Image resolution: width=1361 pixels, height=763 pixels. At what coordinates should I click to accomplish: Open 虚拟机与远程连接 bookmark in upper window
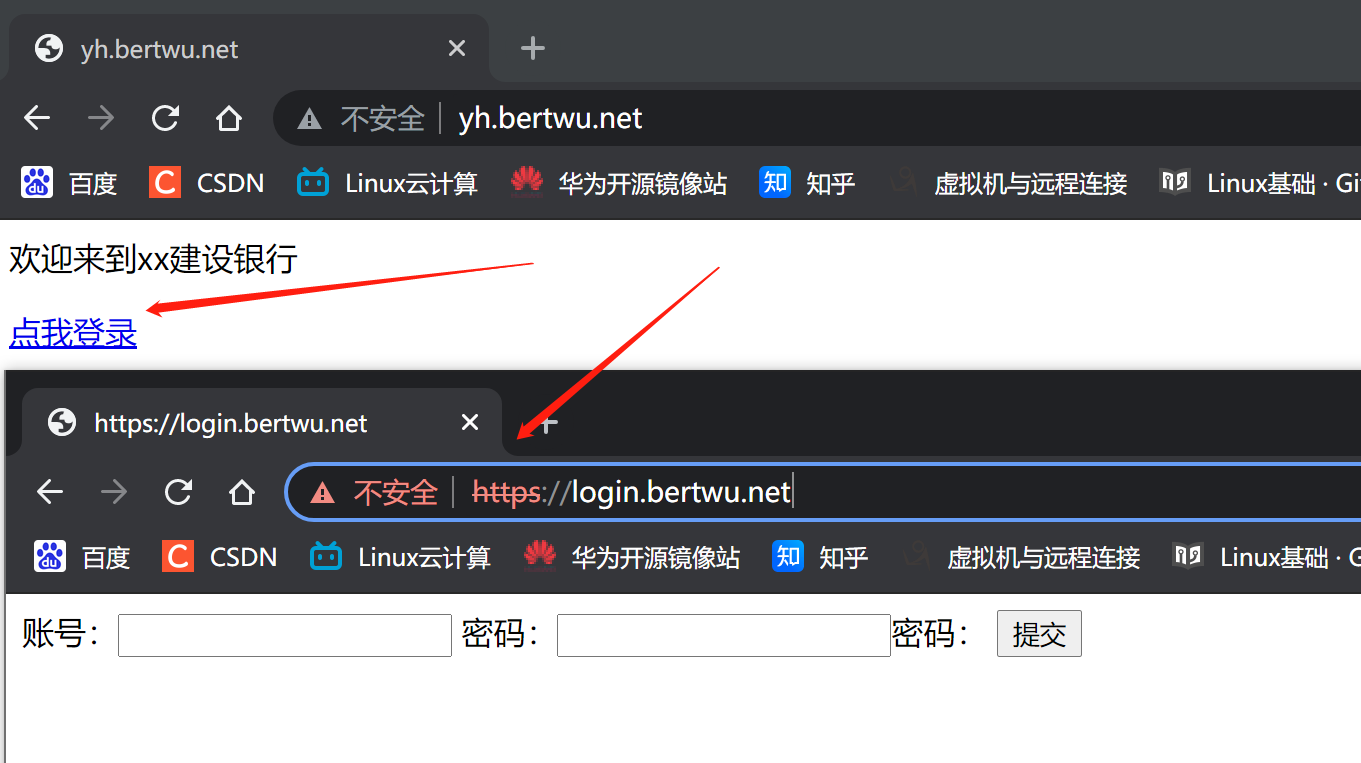tap(1008, 183)
